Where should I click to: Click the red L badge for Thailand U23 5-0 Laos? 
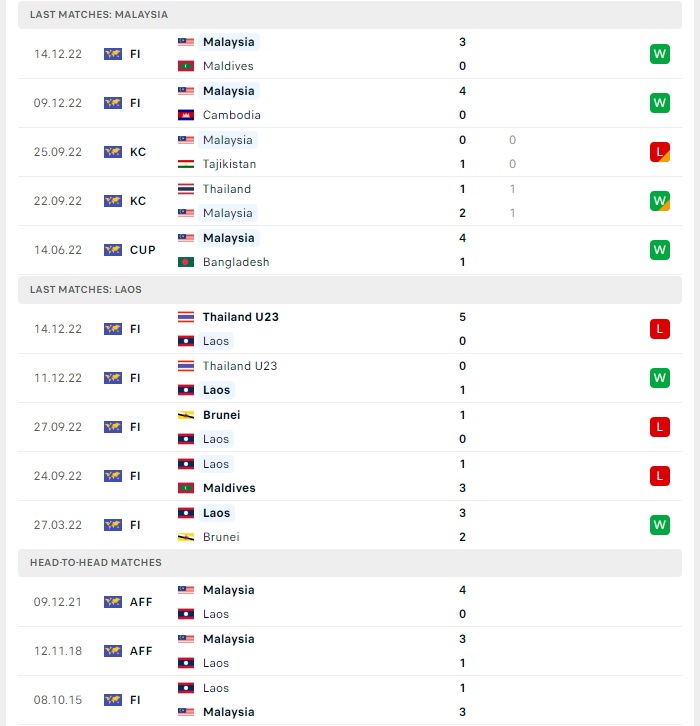coord(659,329)
